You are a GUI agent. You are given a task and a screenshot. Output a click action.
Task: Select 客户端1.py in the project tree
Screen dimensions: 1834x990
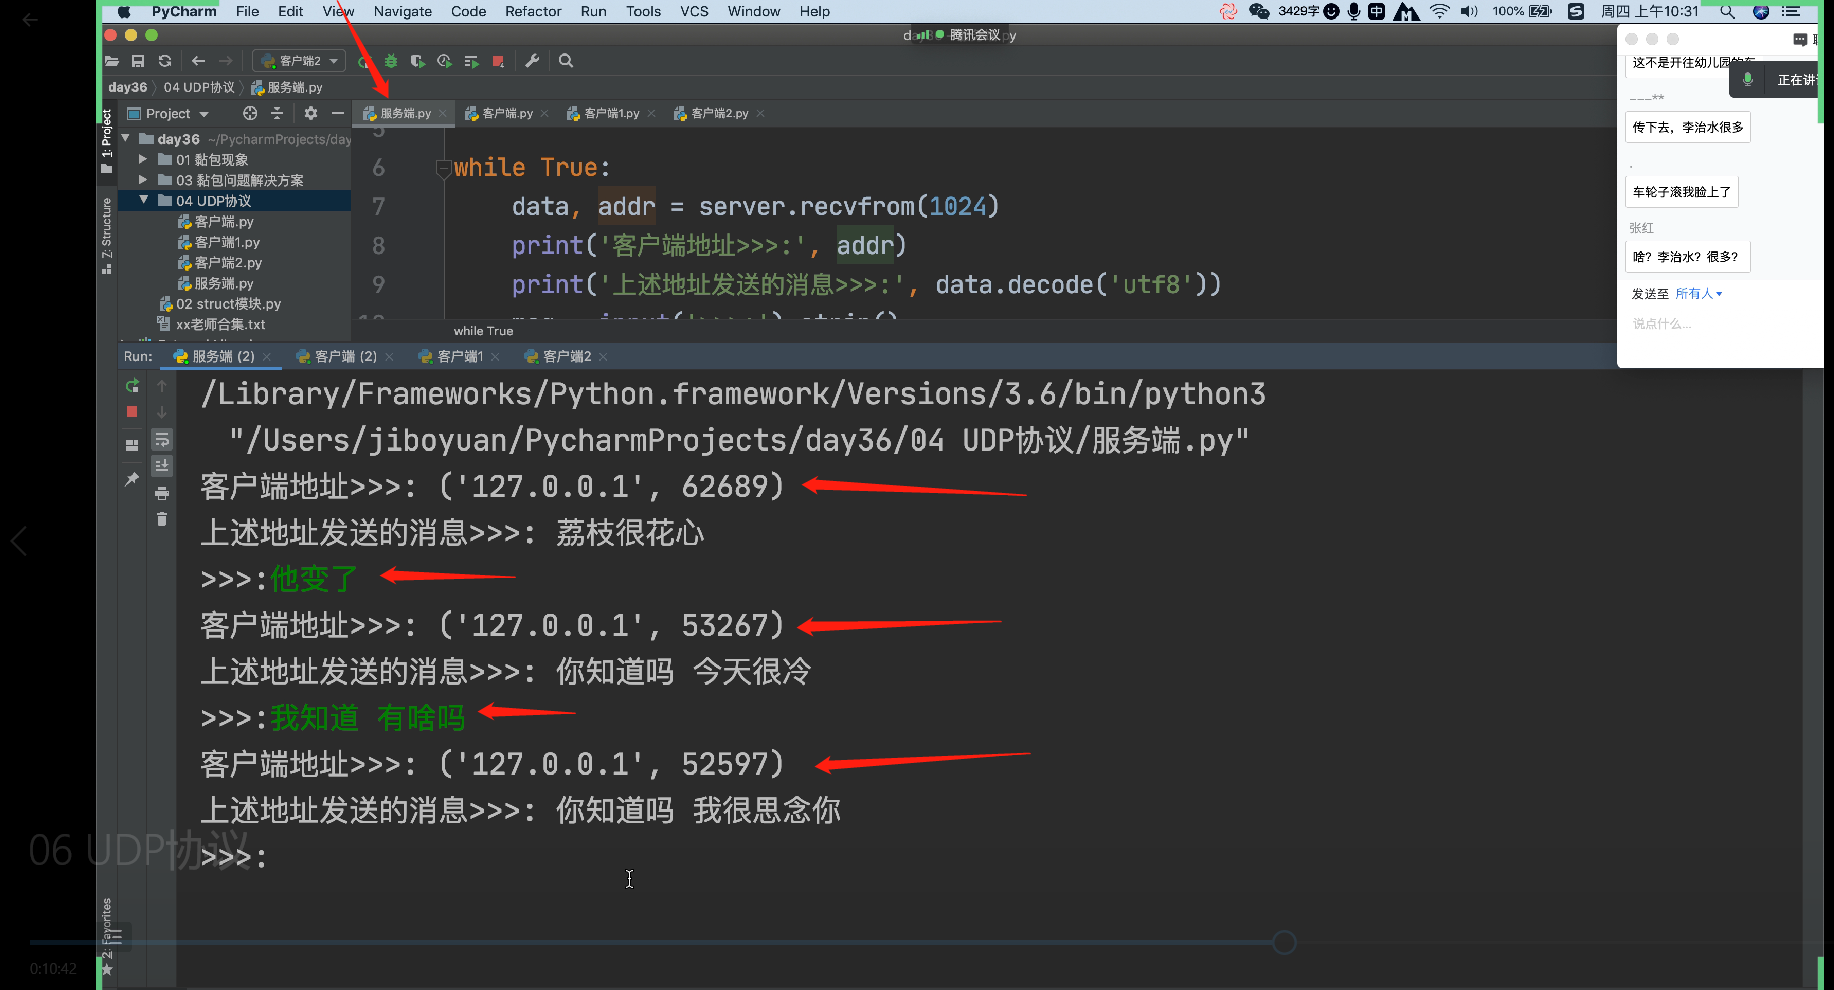point(227,242)
